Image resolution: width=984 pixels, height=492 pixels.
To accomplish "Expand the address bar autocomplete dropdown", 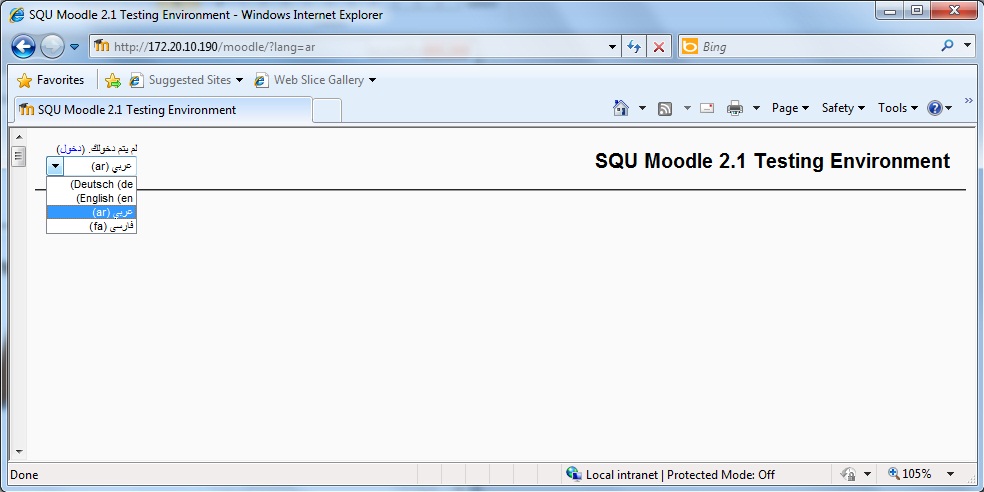I will pos(612,47).
